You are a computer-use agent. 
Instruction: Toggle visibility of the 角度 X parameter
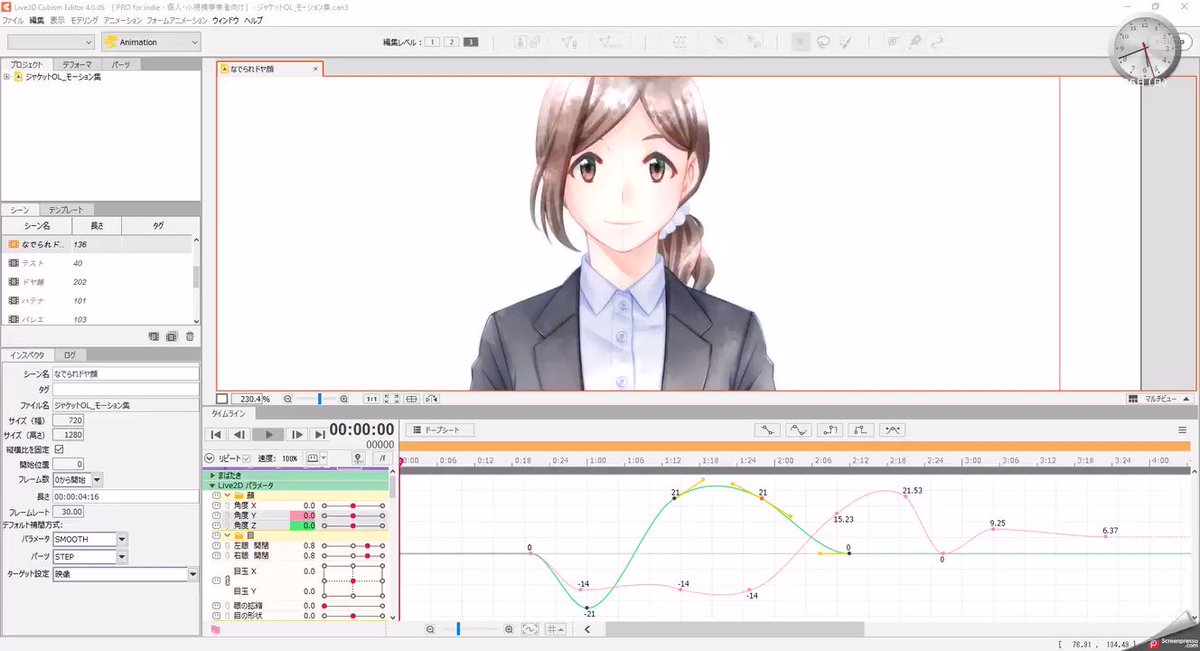(215, 505)
